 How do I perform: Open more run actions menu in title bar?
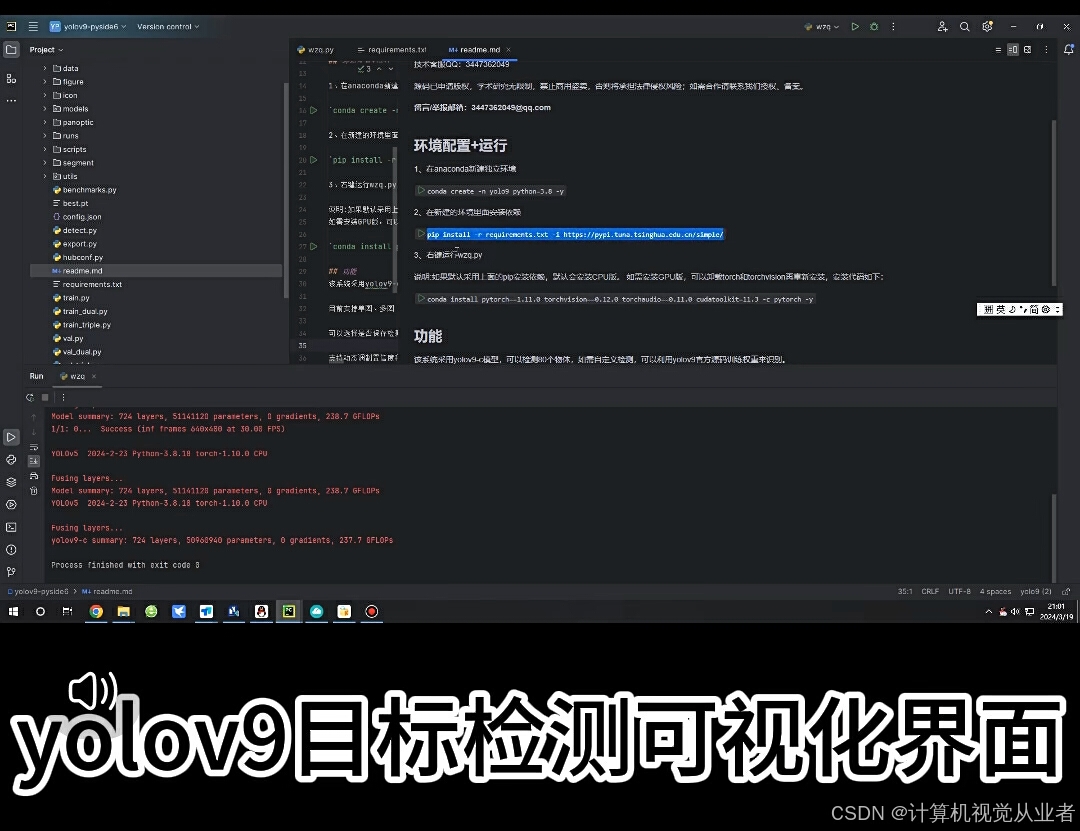pos(893,26)
